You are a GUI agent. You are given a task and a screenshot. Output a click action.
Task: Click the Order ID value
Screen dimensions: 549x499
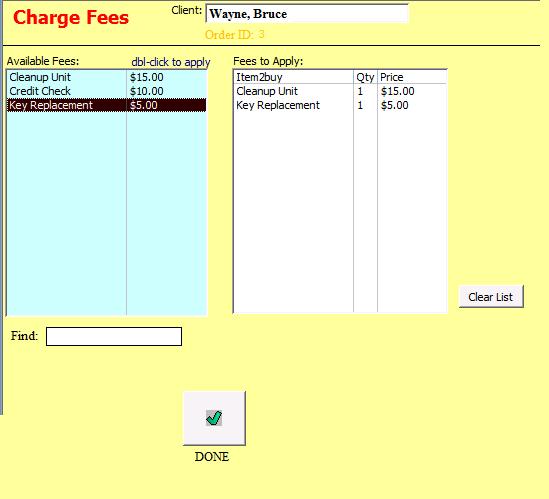click(261, 34)
